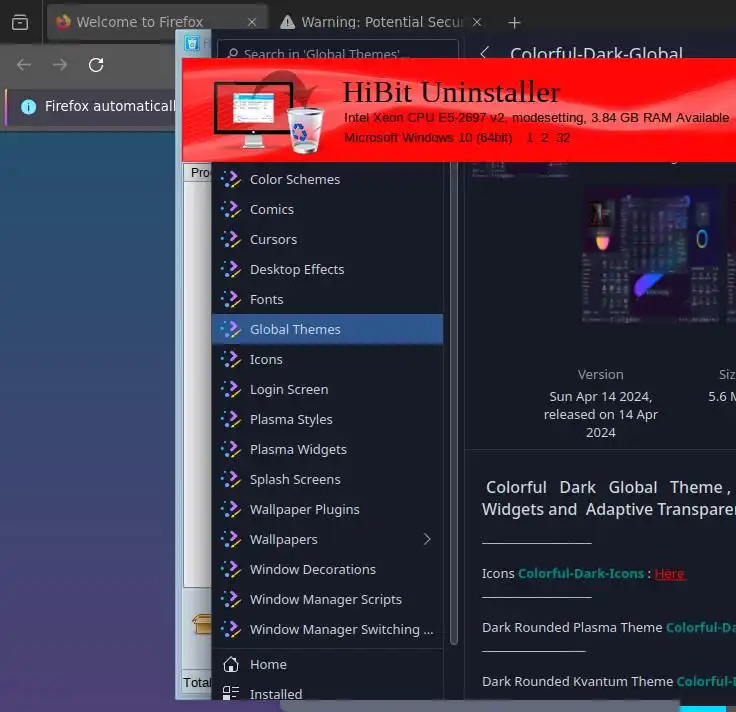Image resolution: width=736 pixels, height=712 pixels.
Task: Click the Wallpapers category icon
Action: [x=231, y=540]
